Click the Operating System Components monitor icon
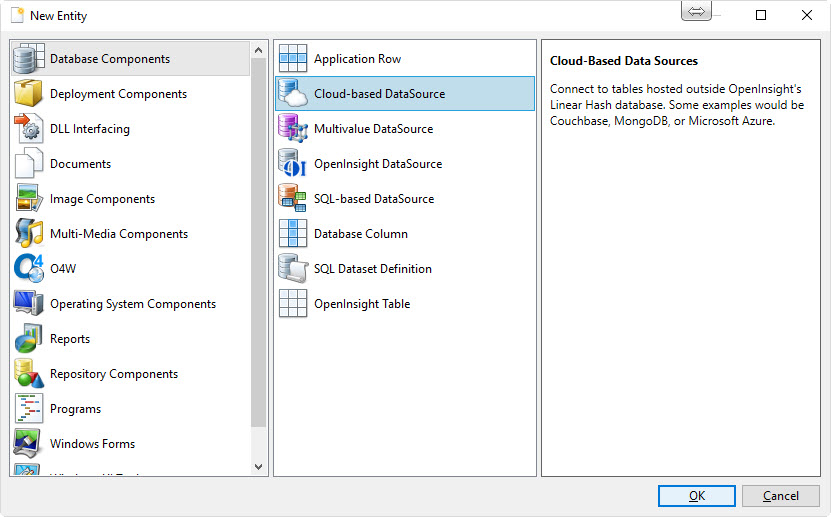The image size is (831, 517). point(29,303)
